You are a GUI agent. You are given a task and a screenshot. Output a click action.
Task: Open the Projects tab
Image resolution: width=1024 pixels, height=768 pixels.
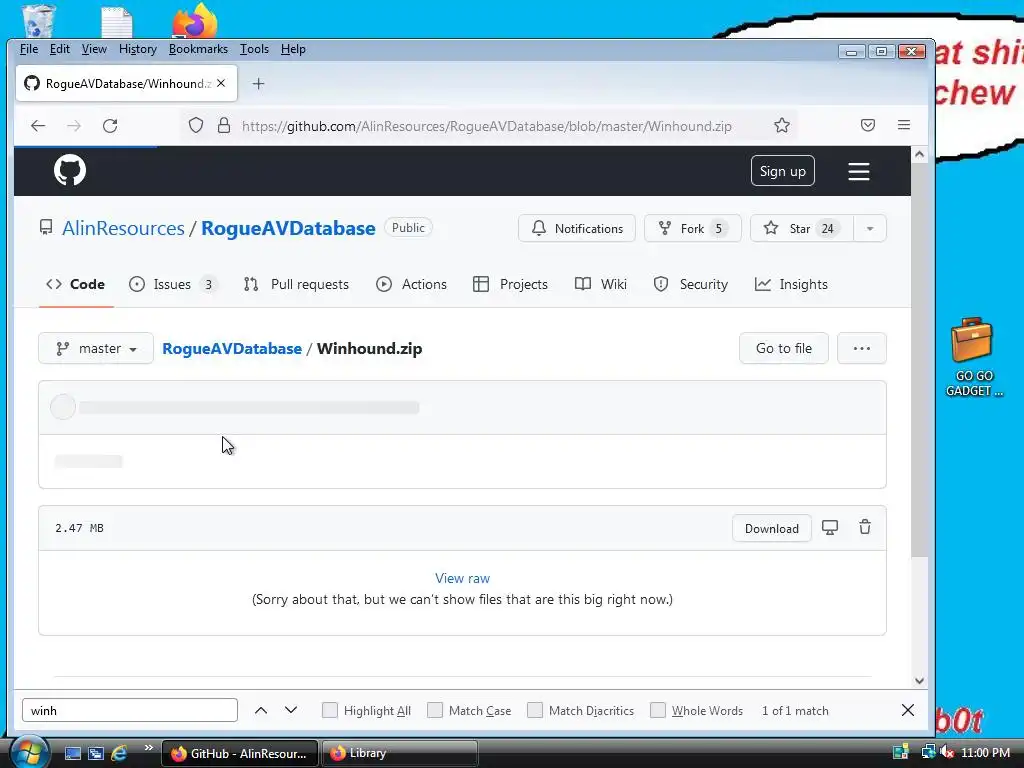click(x=511, y=284)
